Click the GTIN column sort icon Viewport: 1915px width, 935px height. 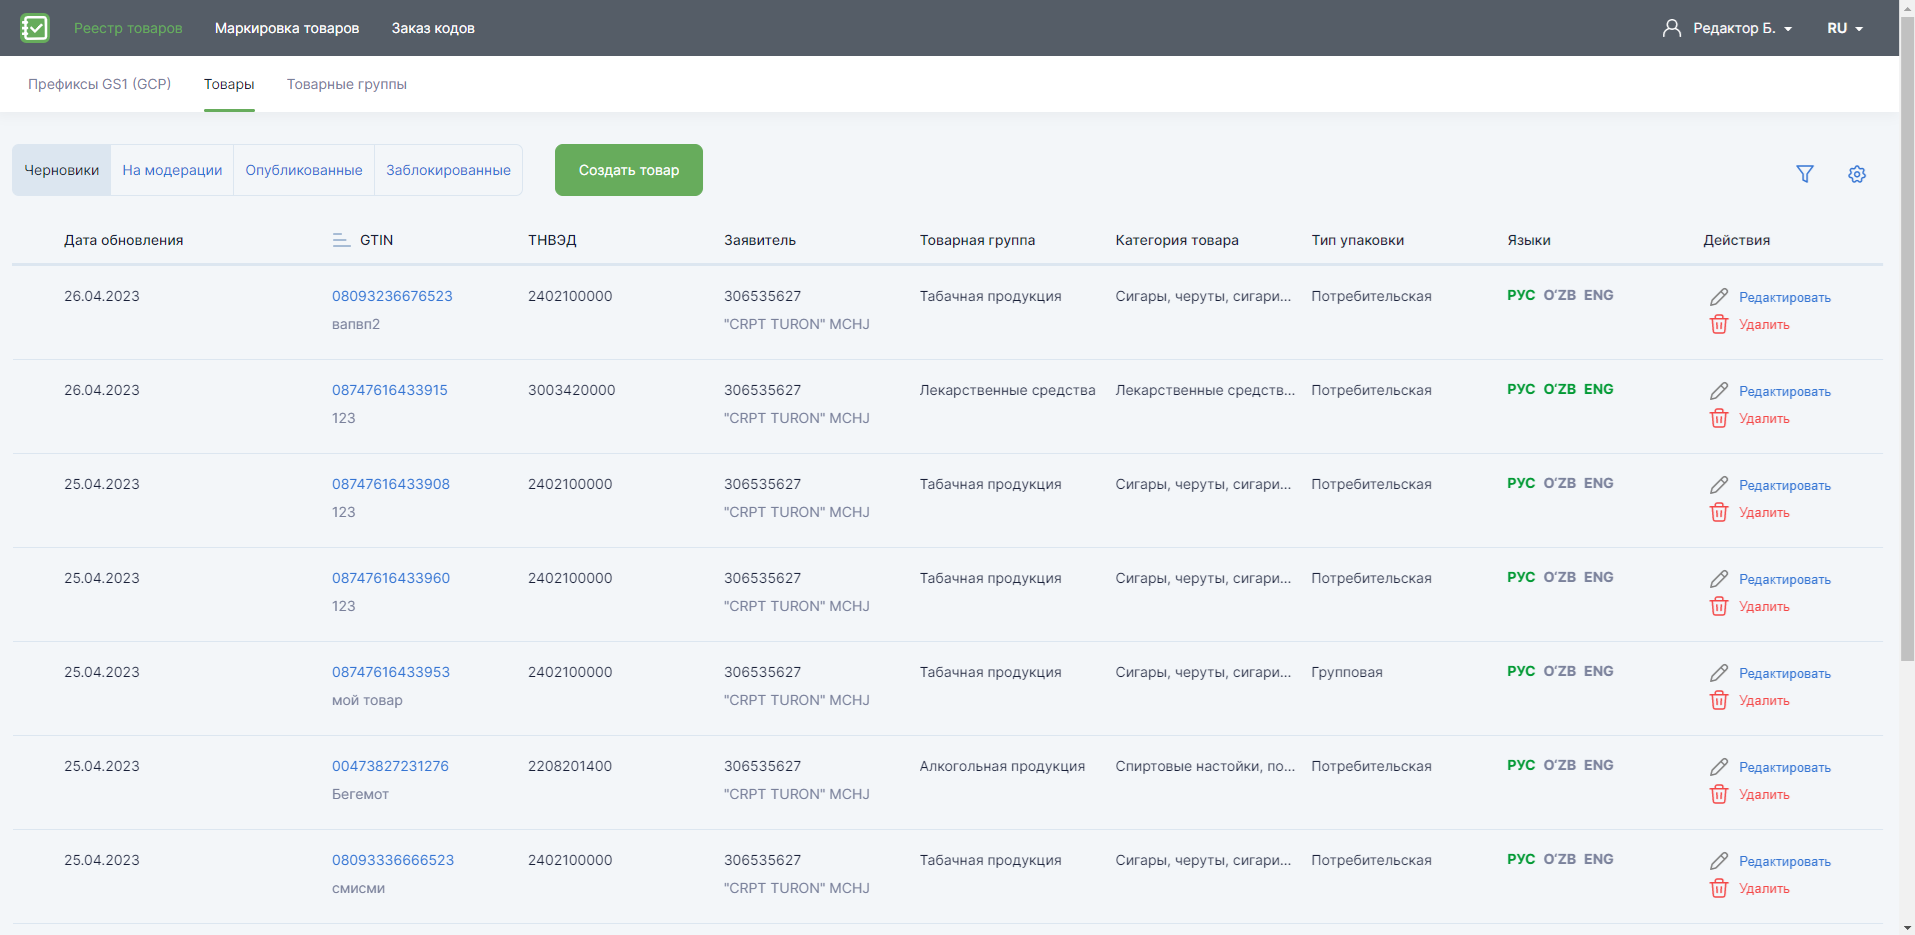coord(341,240)
